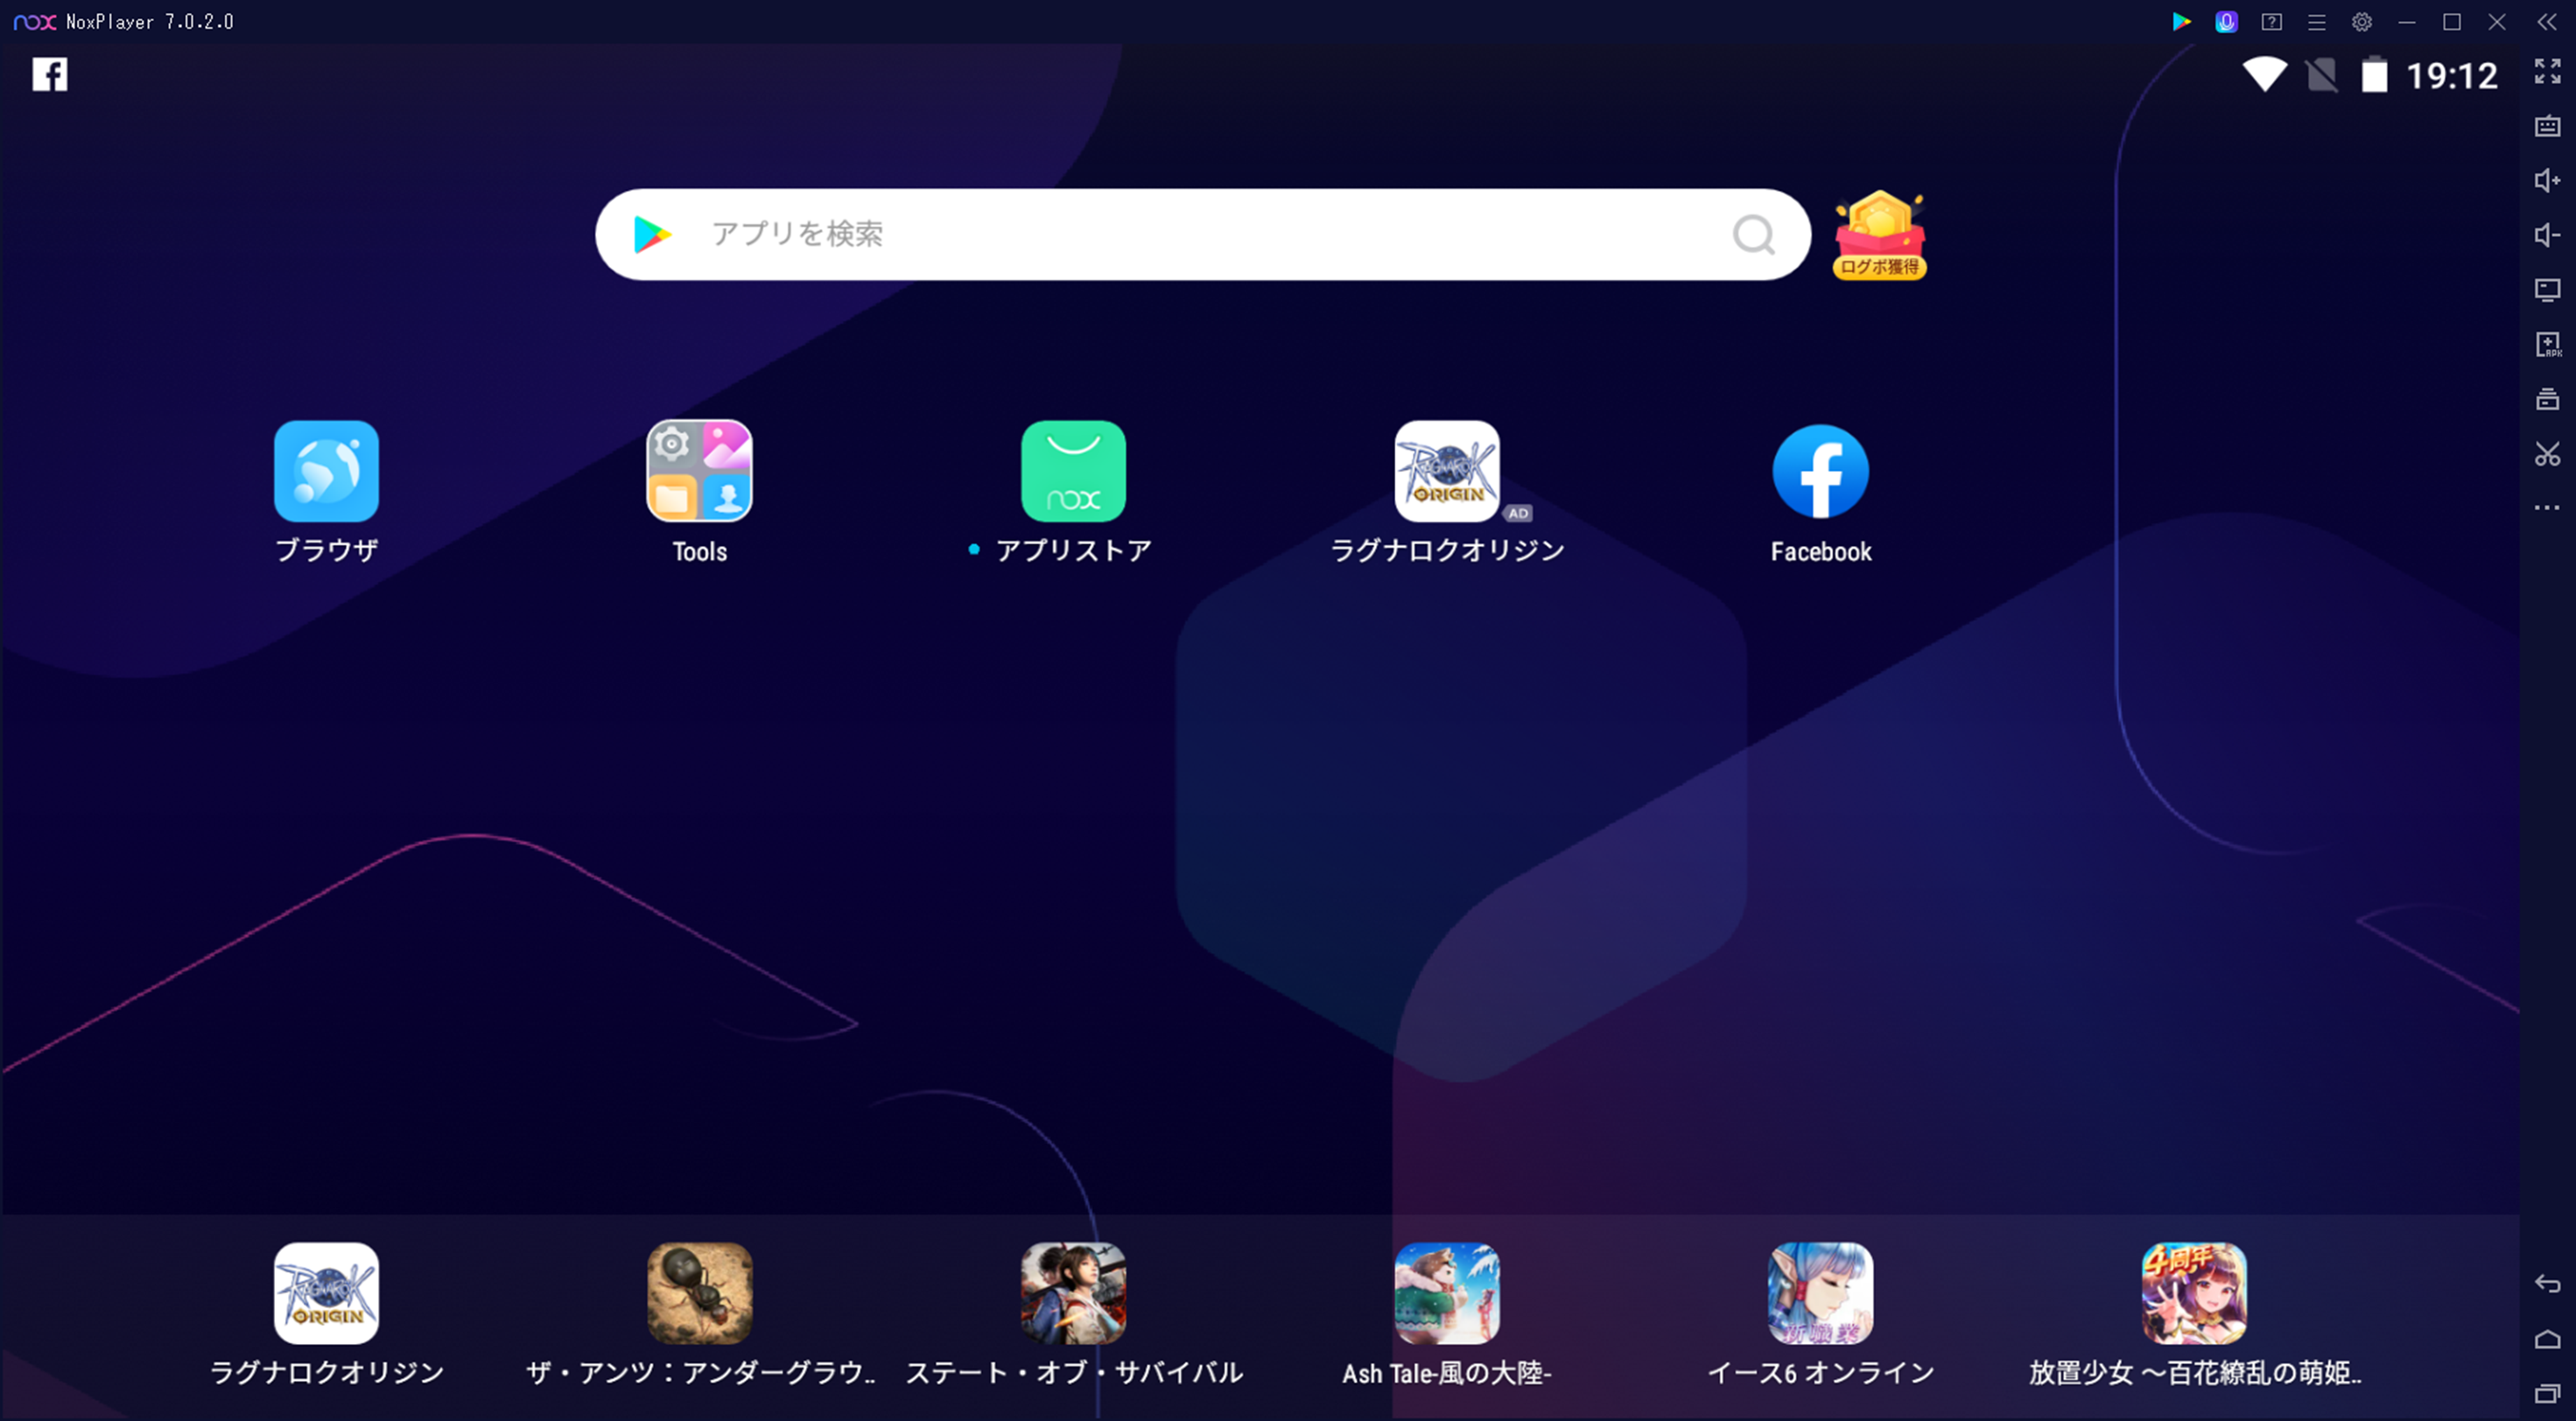2576x1421 pixels.
Task: Claim the ログボ獲得 login bonus gift
Action: click(x=1879, y=235)
